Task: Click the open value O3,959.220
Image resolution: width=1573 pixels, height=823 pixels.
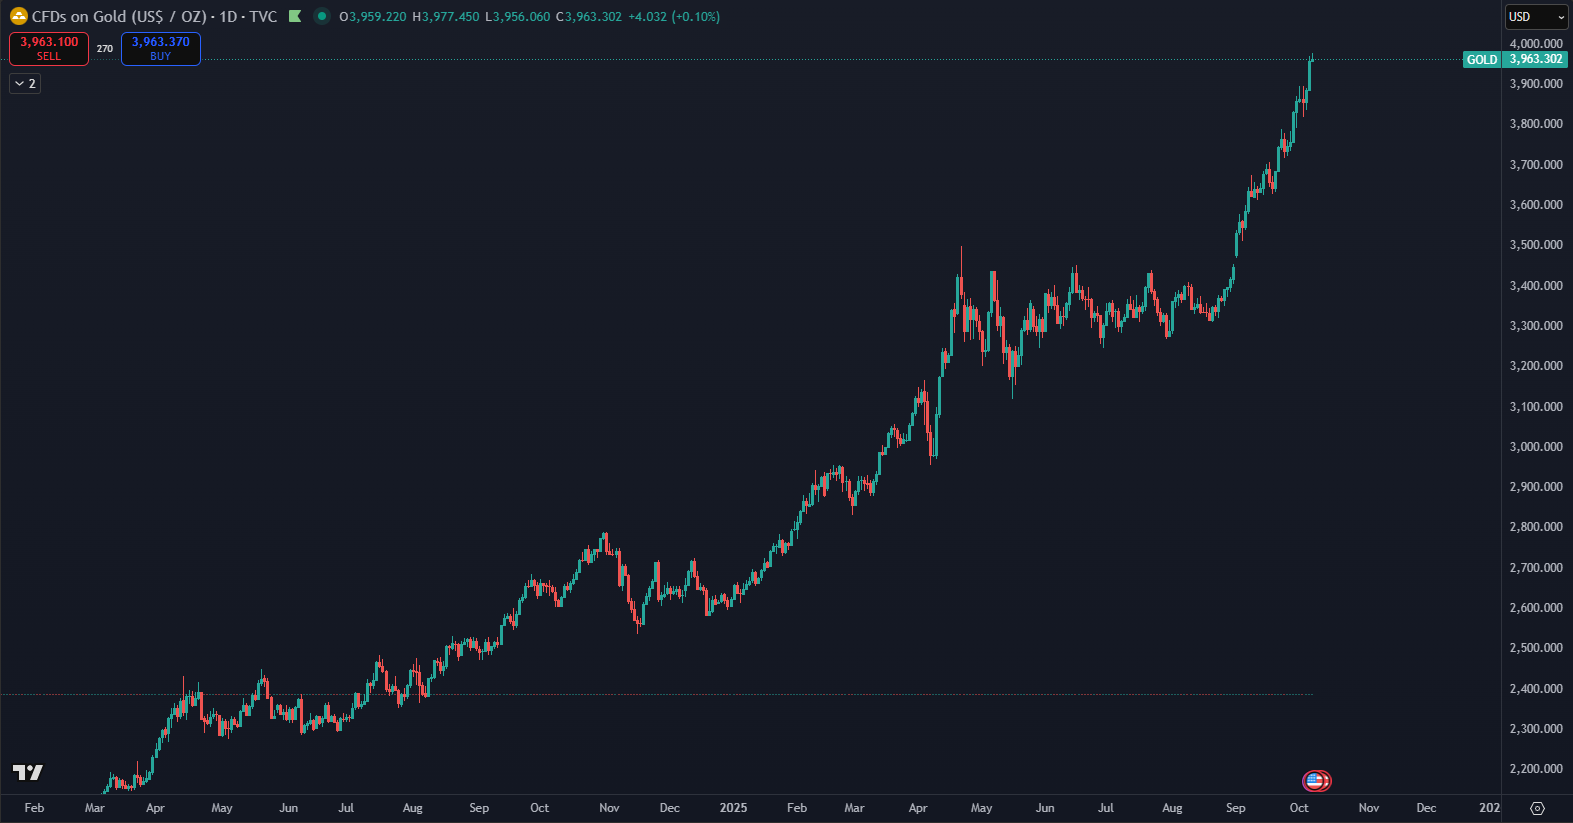Action: click(373, 16)
